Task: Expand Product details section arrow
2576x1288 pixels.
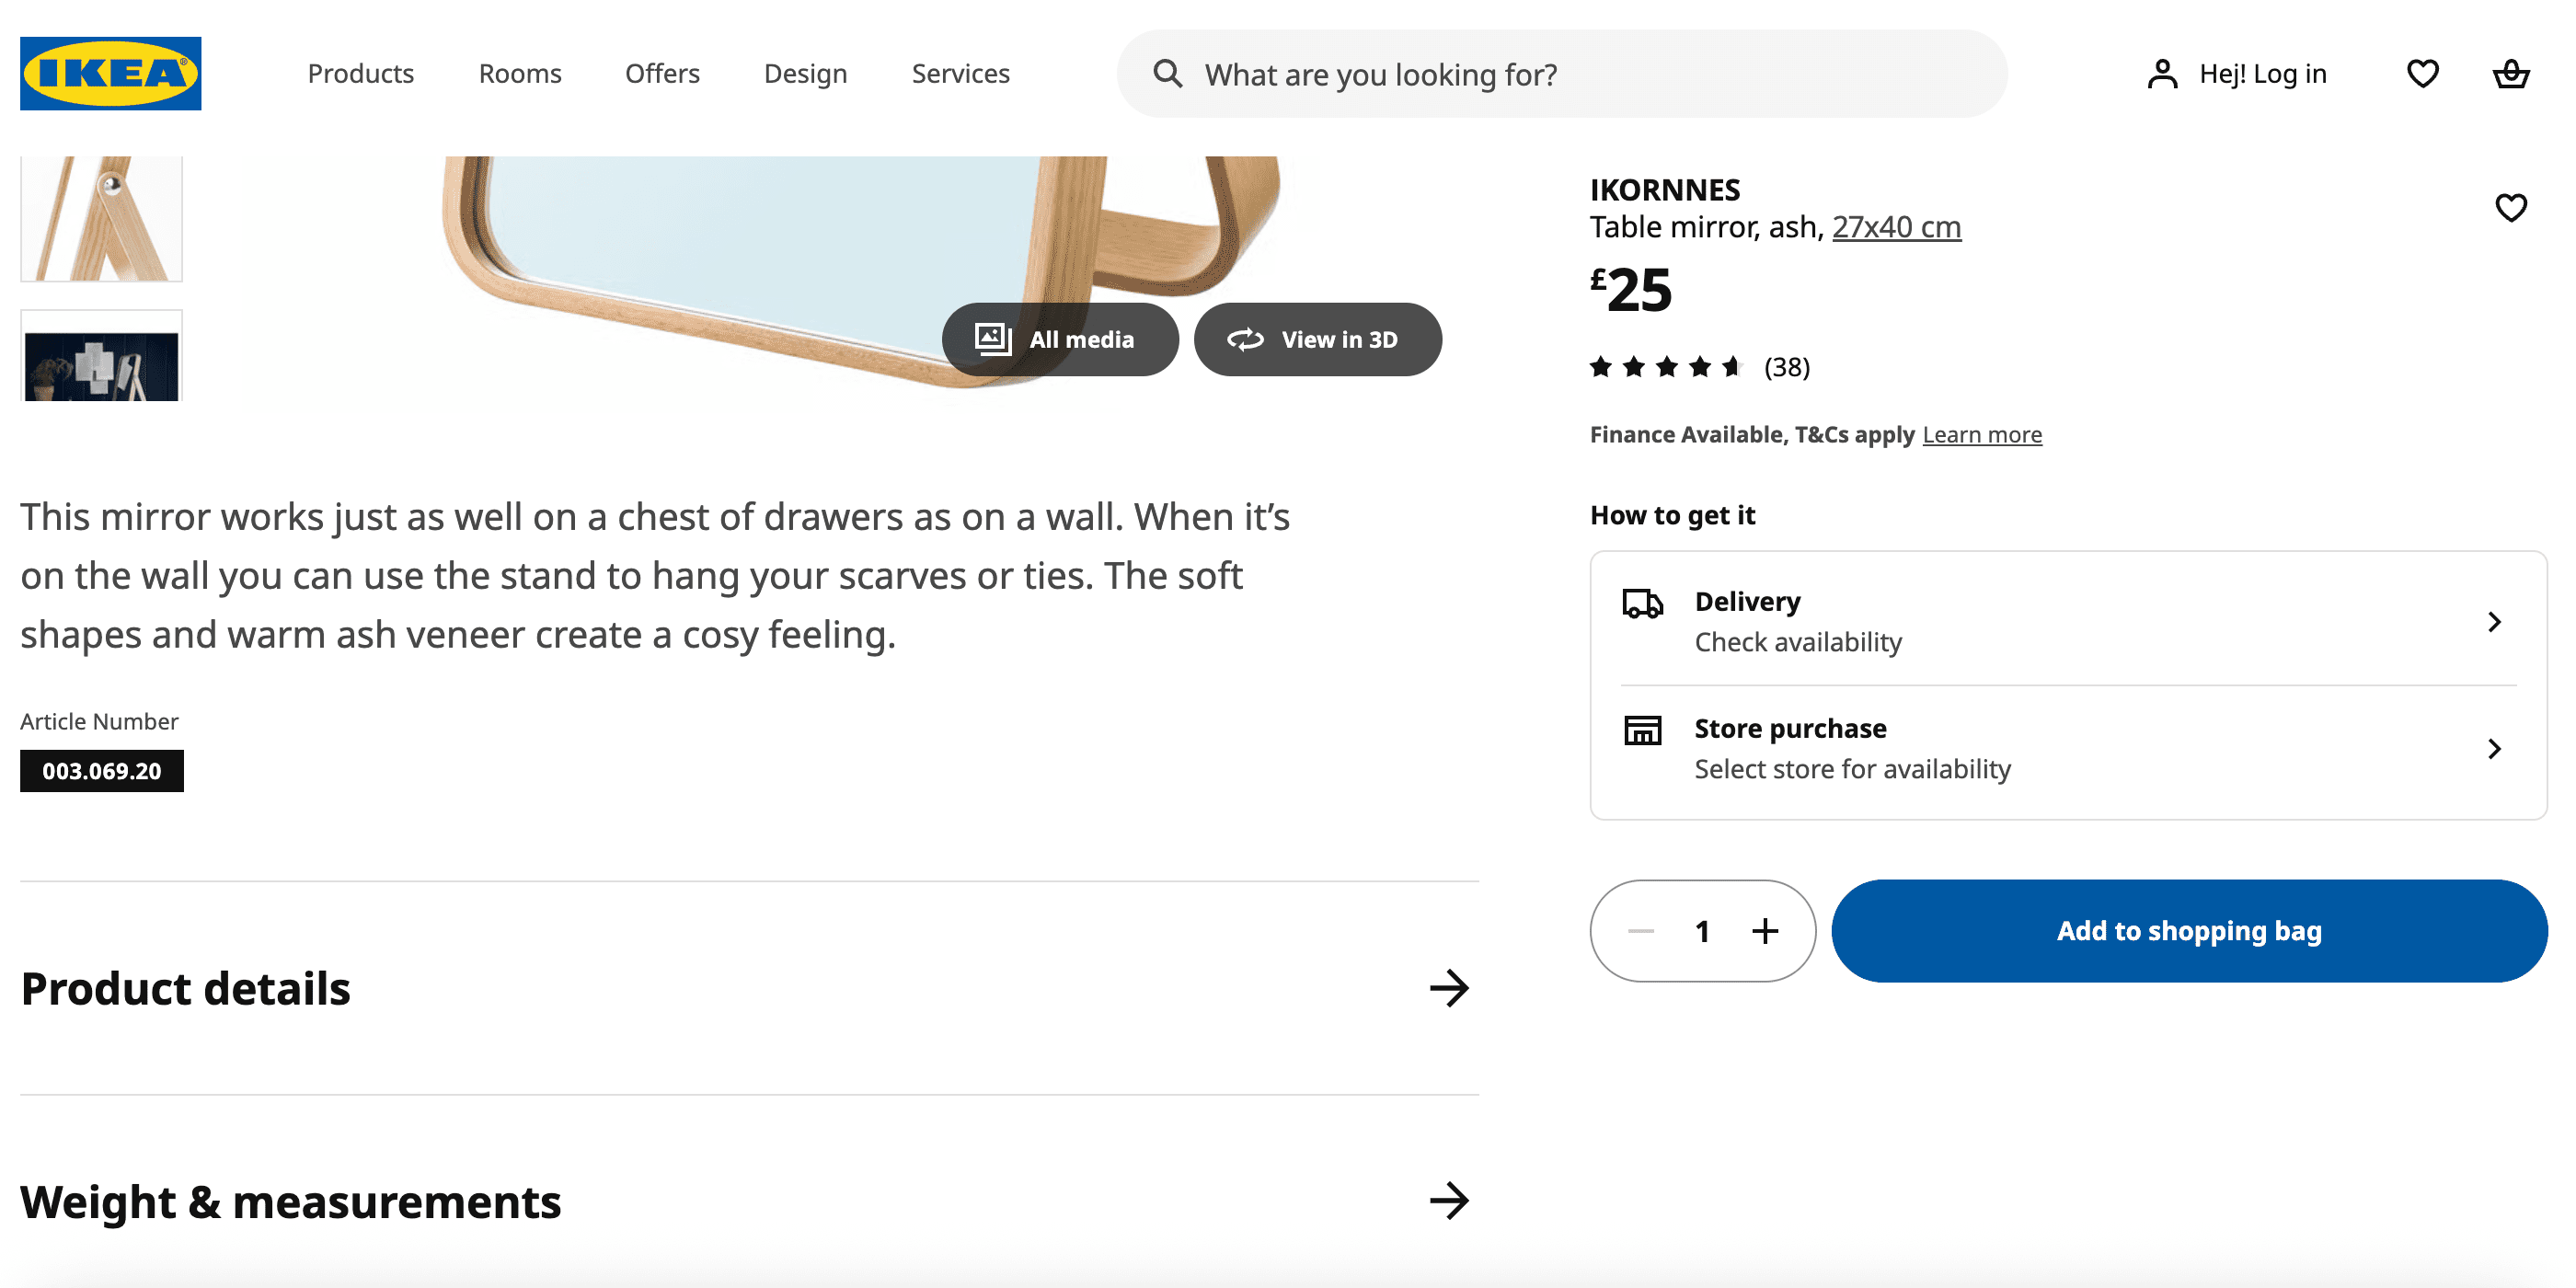Action: click(x=1449, y=988)
